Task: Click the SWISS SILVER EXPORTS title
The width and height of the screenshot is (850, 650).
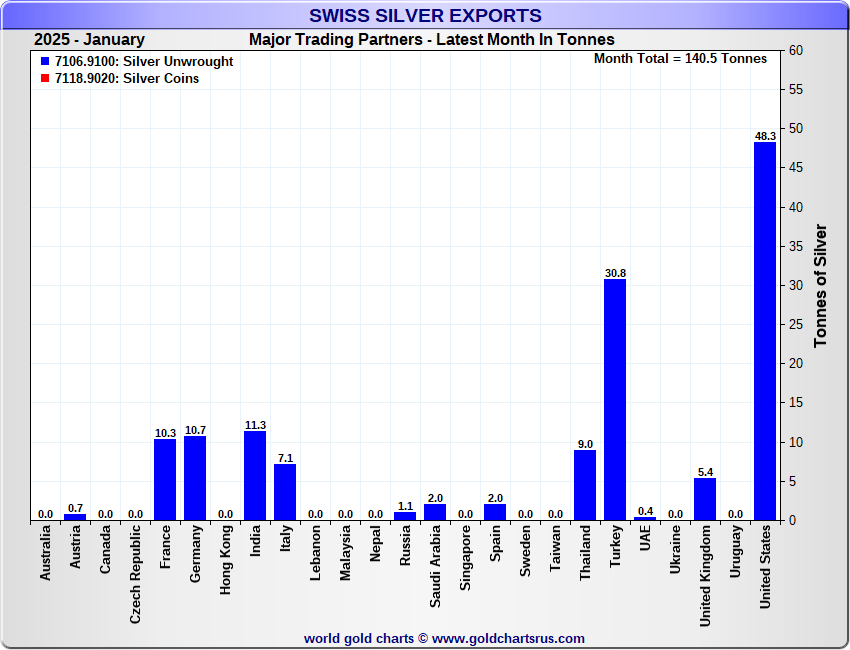Action: pyautogui.click(x=425, y=16)
